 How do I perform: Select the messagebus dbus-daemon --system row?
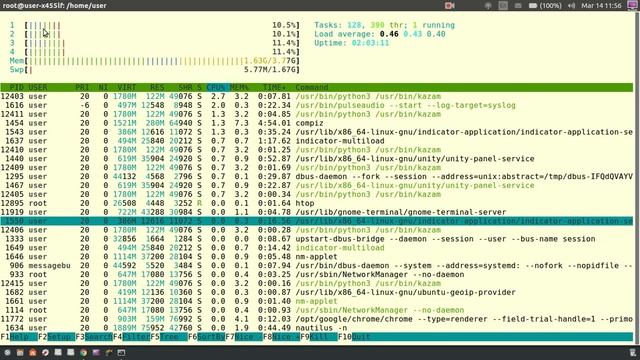[x=317, y=266]
